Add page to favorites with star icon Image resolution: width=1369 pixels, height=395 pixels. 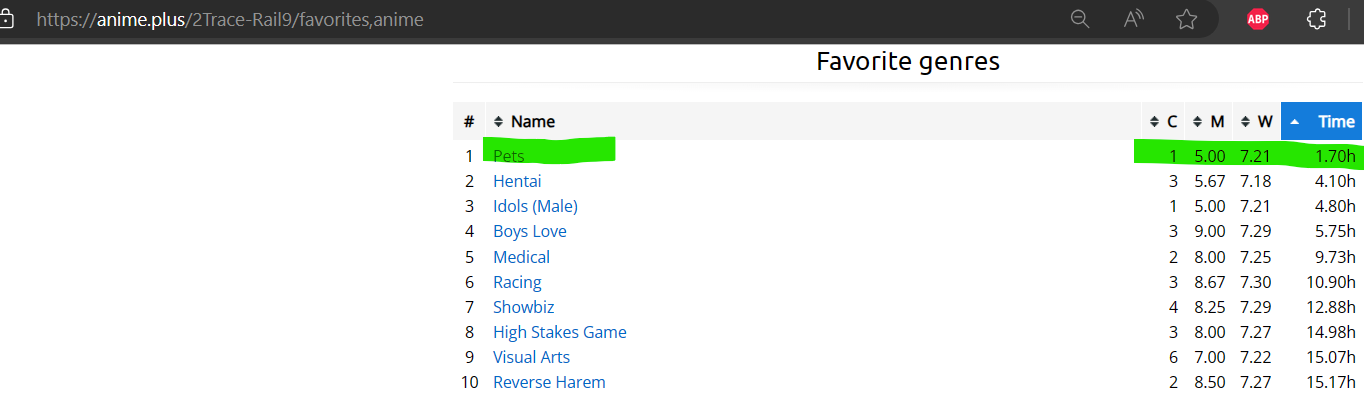tap(1187, 19)
